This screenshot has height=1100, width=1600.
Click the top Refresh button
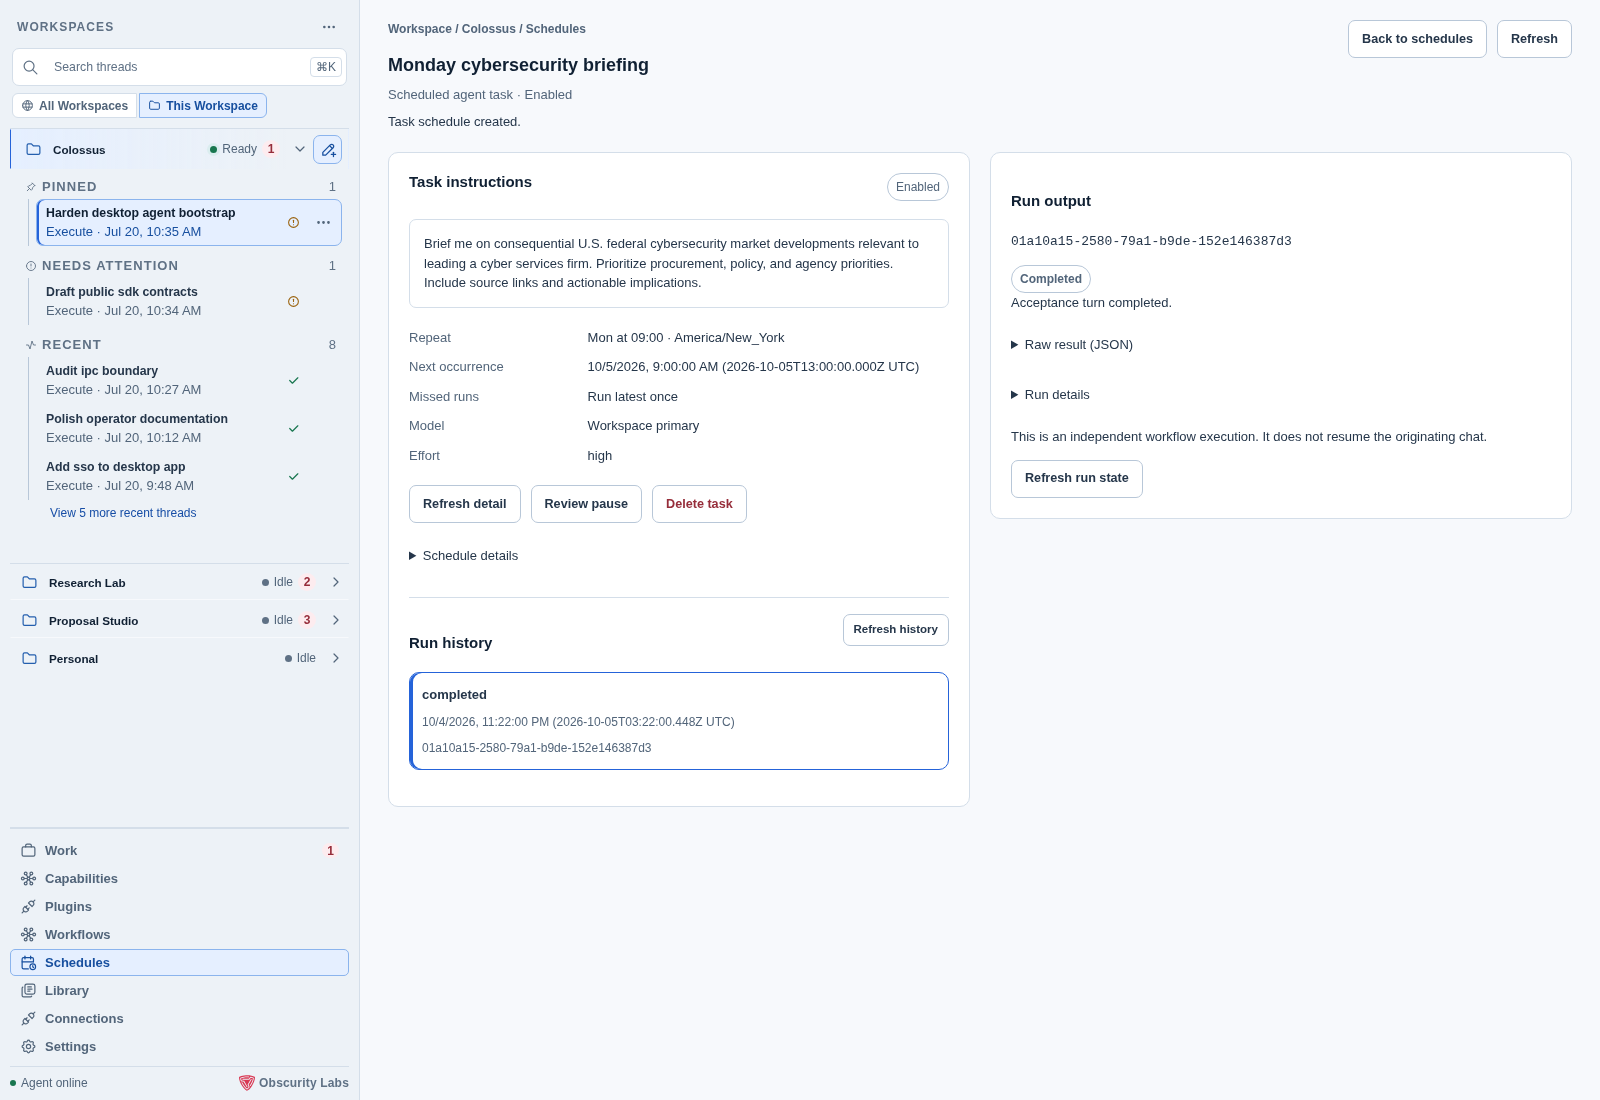(x=1534, y=39)
